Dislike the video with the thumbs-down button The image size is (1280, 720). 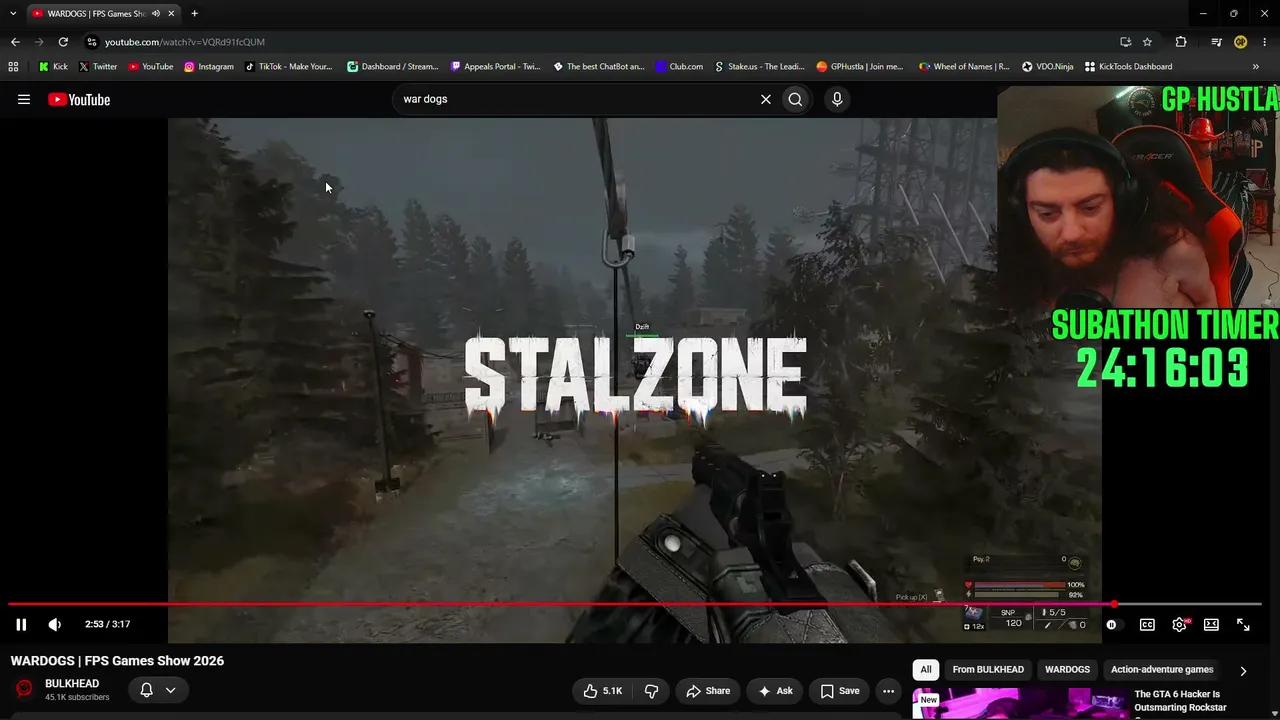pos(652,691)
